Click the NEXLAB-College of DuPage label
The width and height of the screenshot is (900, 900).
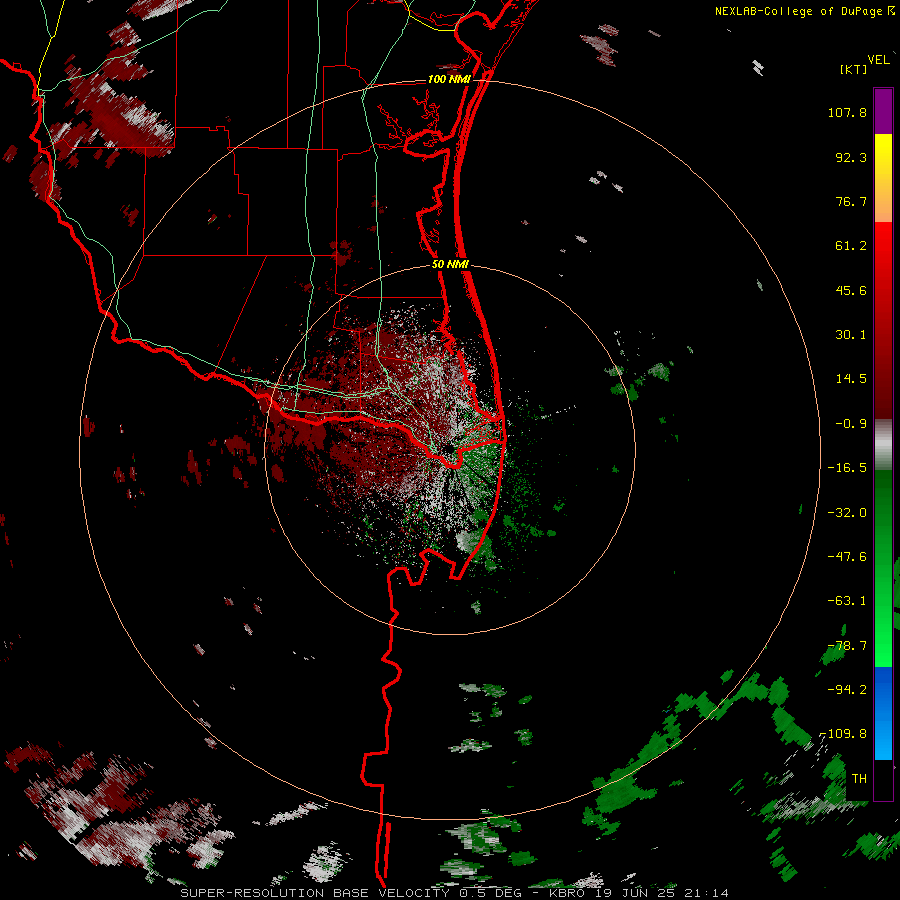coord(798,11)
